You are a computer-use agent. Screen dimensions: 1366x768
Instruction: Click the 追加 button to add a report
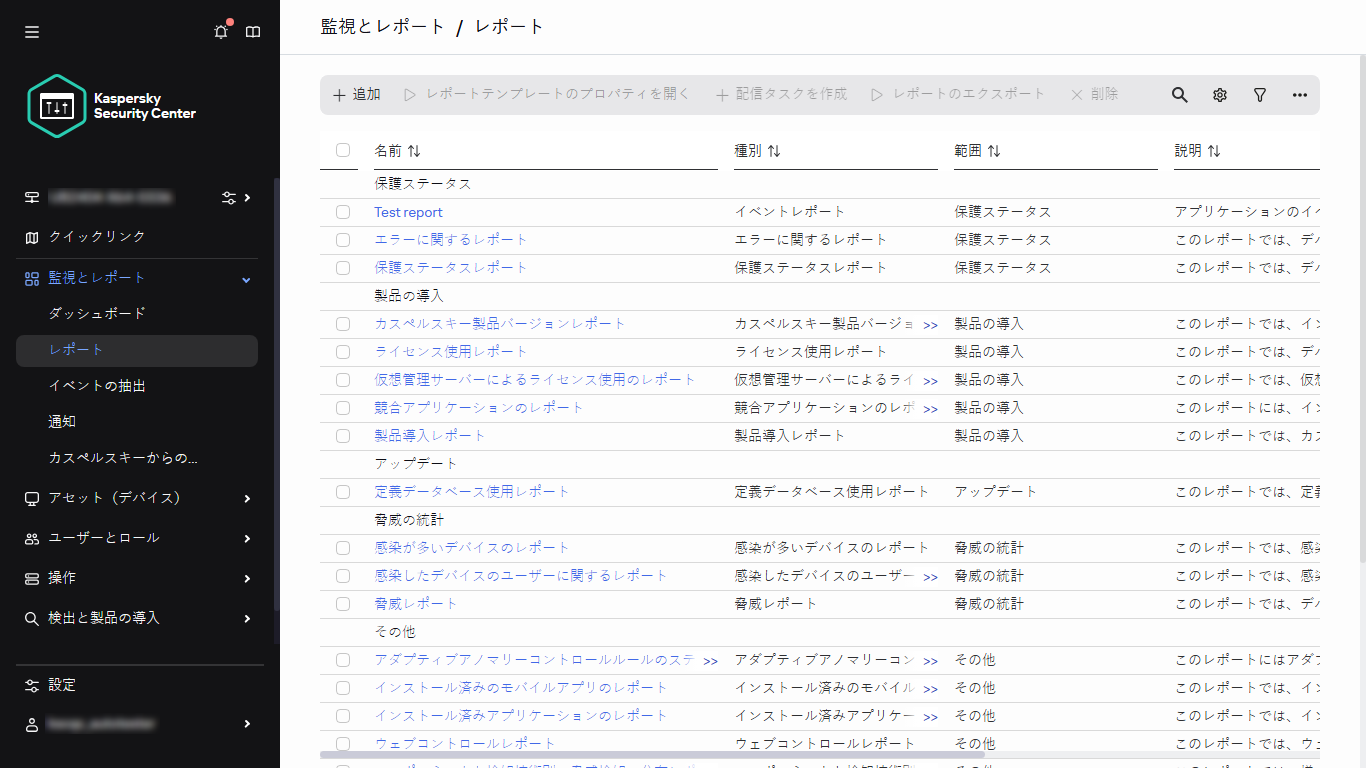point(355,94)
